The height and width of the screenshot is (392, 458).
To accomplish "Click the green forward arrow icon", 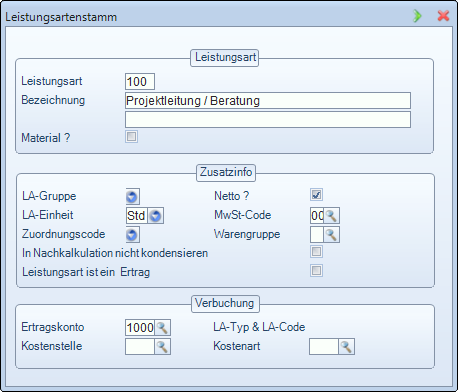I will point(417,16).
